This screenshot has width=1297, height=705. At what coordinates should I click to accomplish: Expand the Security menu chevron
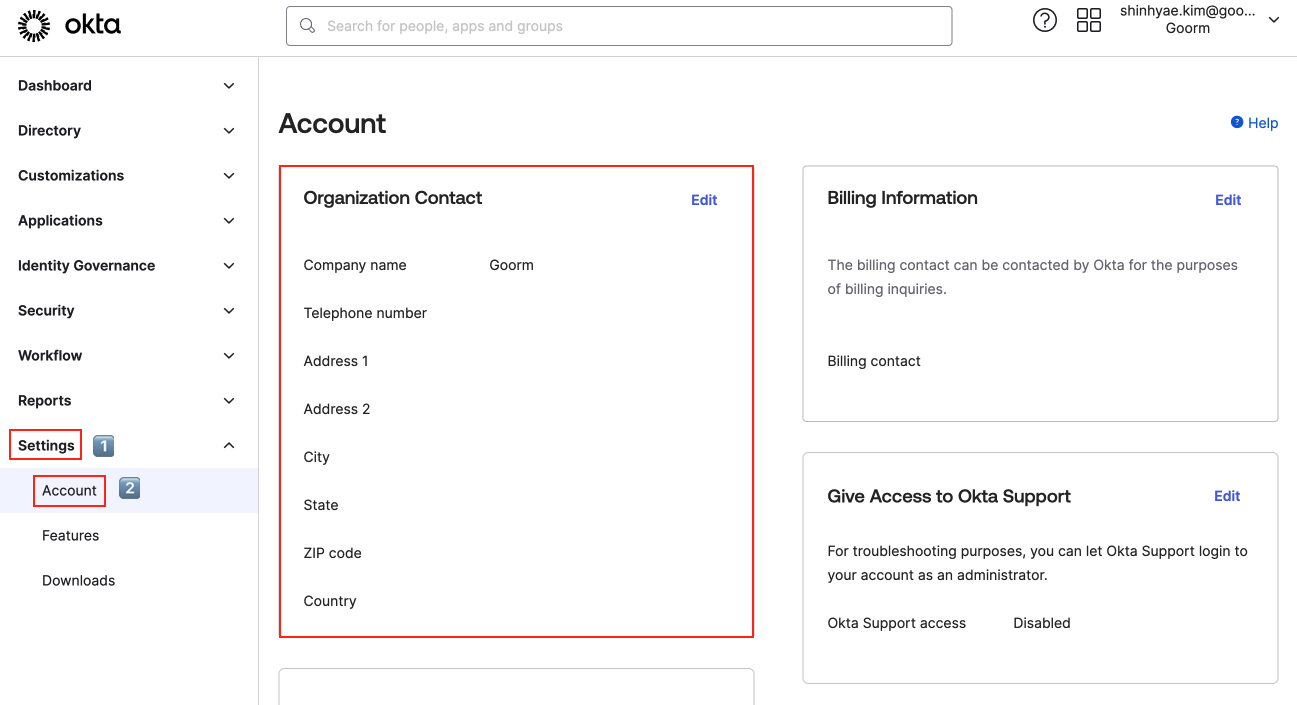(x=229, y=311)
